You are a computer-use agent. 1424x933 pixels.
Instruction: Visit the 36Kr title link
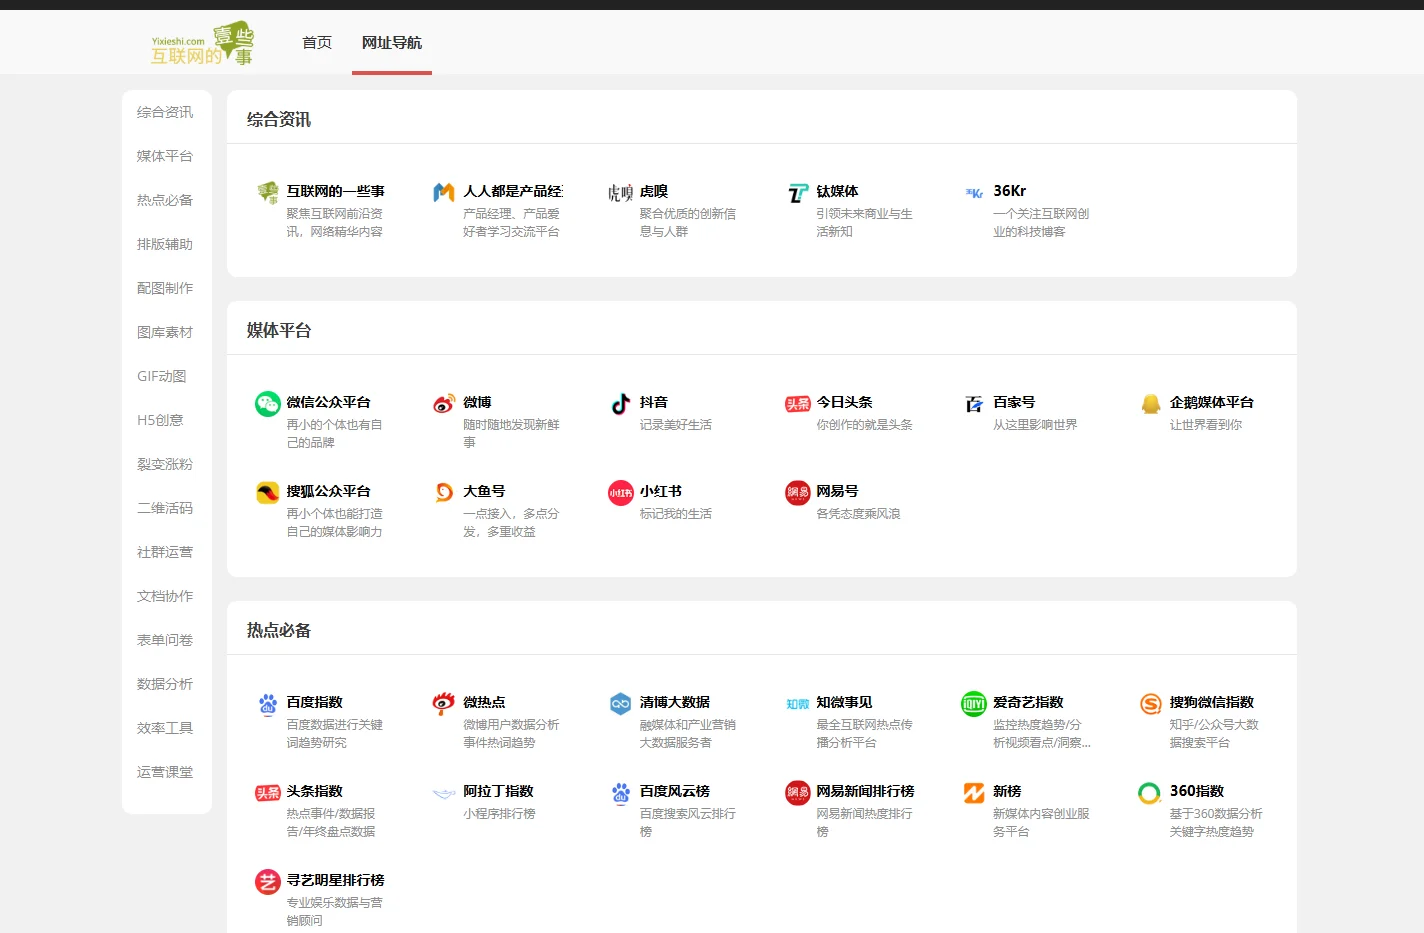tap(1009, 191)
